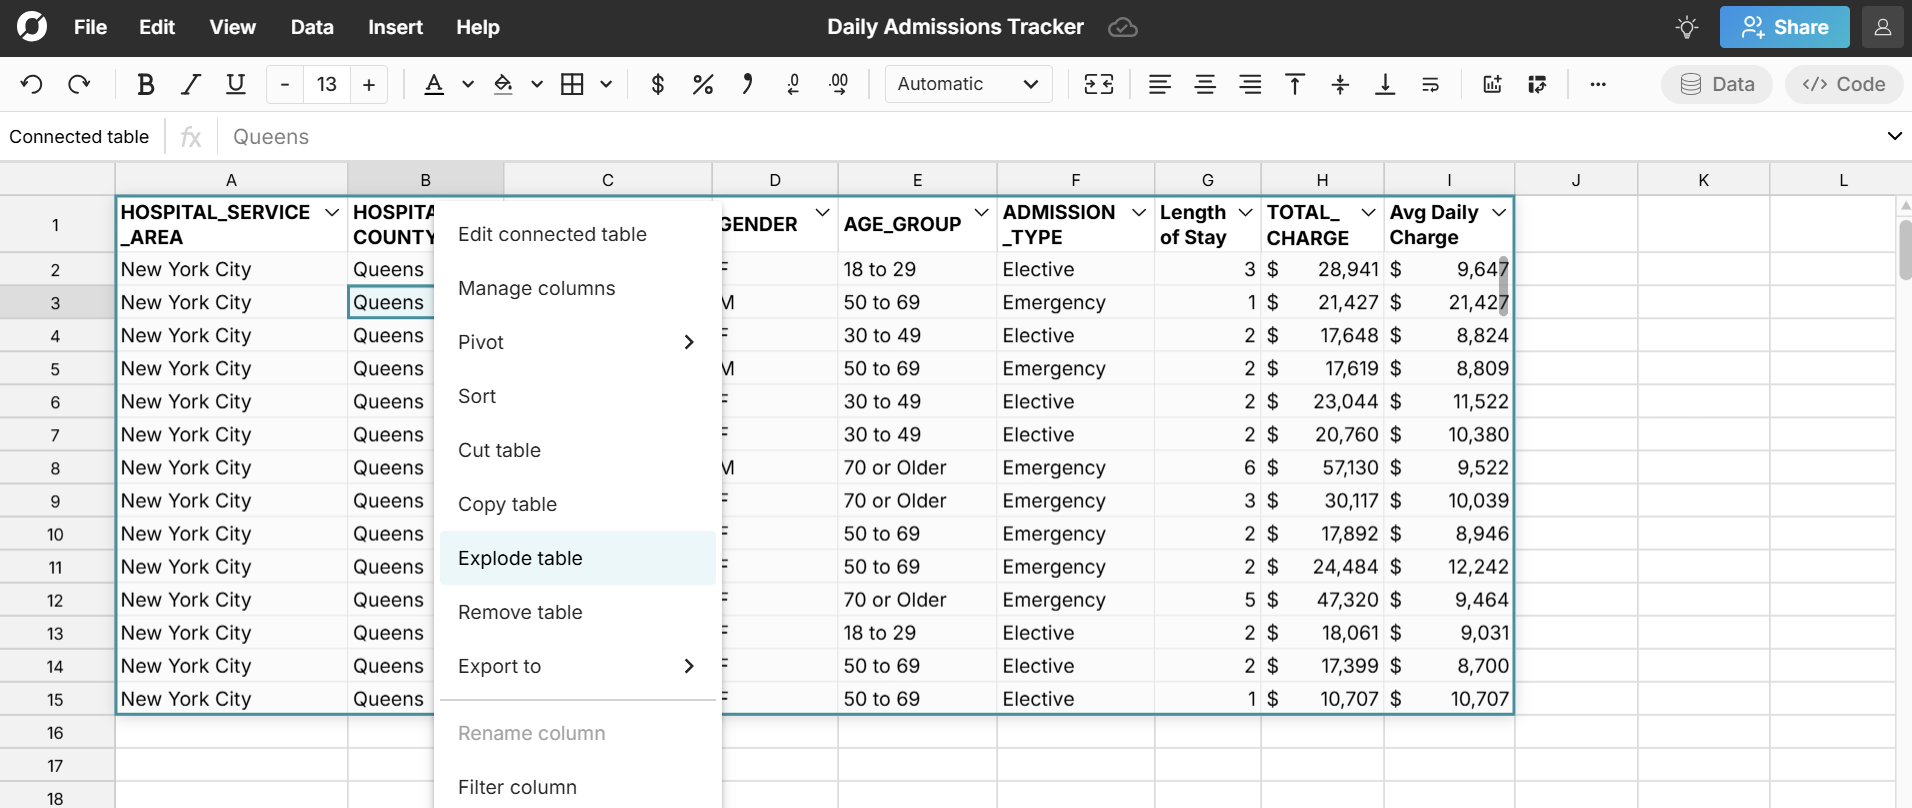Expand the fill color dropdown arrow
The height and width of the screenshot is (808, 1912).
537,84
